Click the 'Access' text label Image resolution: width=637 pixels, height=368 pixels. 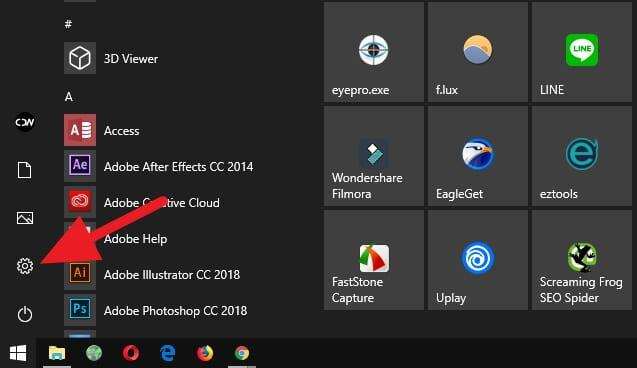[121, 130]
